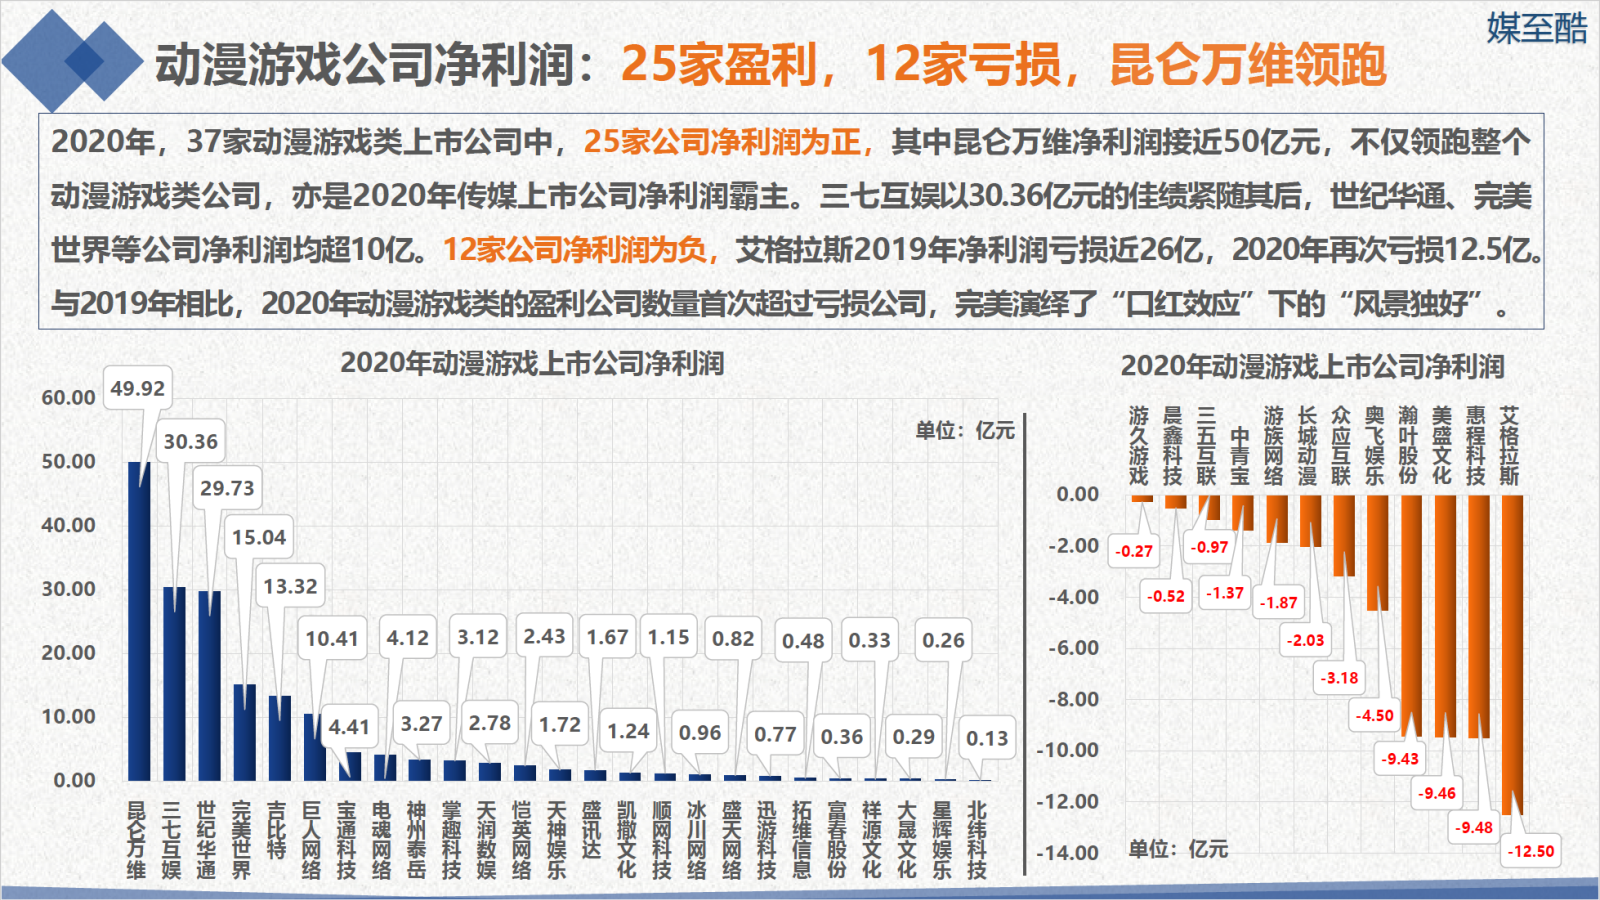Select the 巨人网络 axis label
The image size is (1600, 900).
(311, 840)
